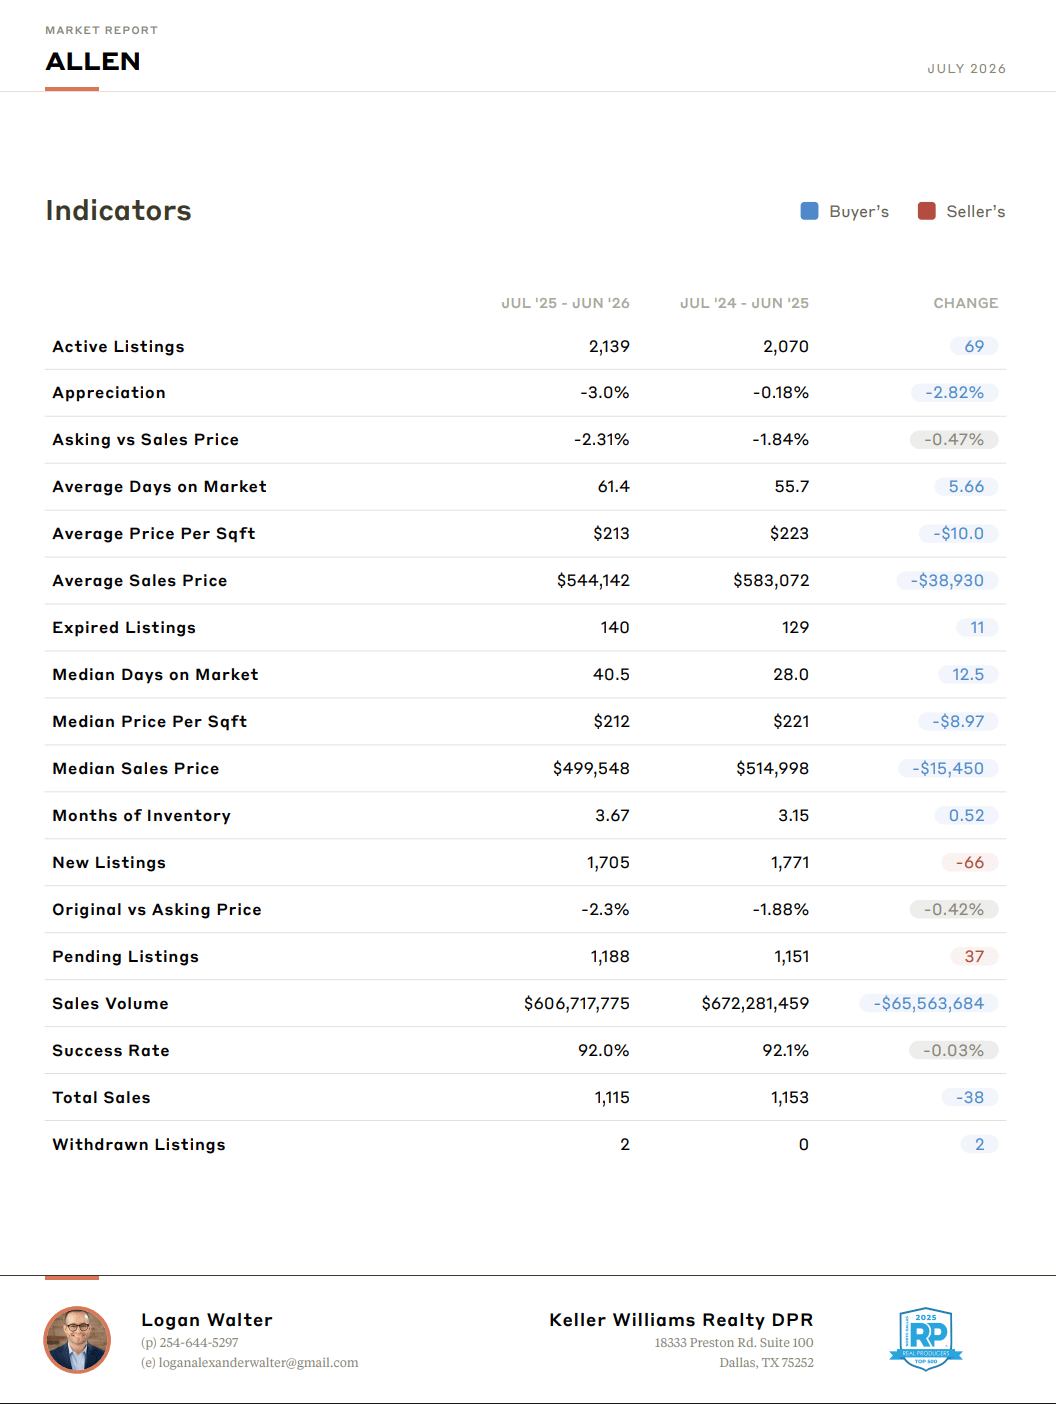Screen dimensions: 1056x1404
Task: Click the Sales Volume change -$65,563,684 badge
Action: pos(929,1004)
